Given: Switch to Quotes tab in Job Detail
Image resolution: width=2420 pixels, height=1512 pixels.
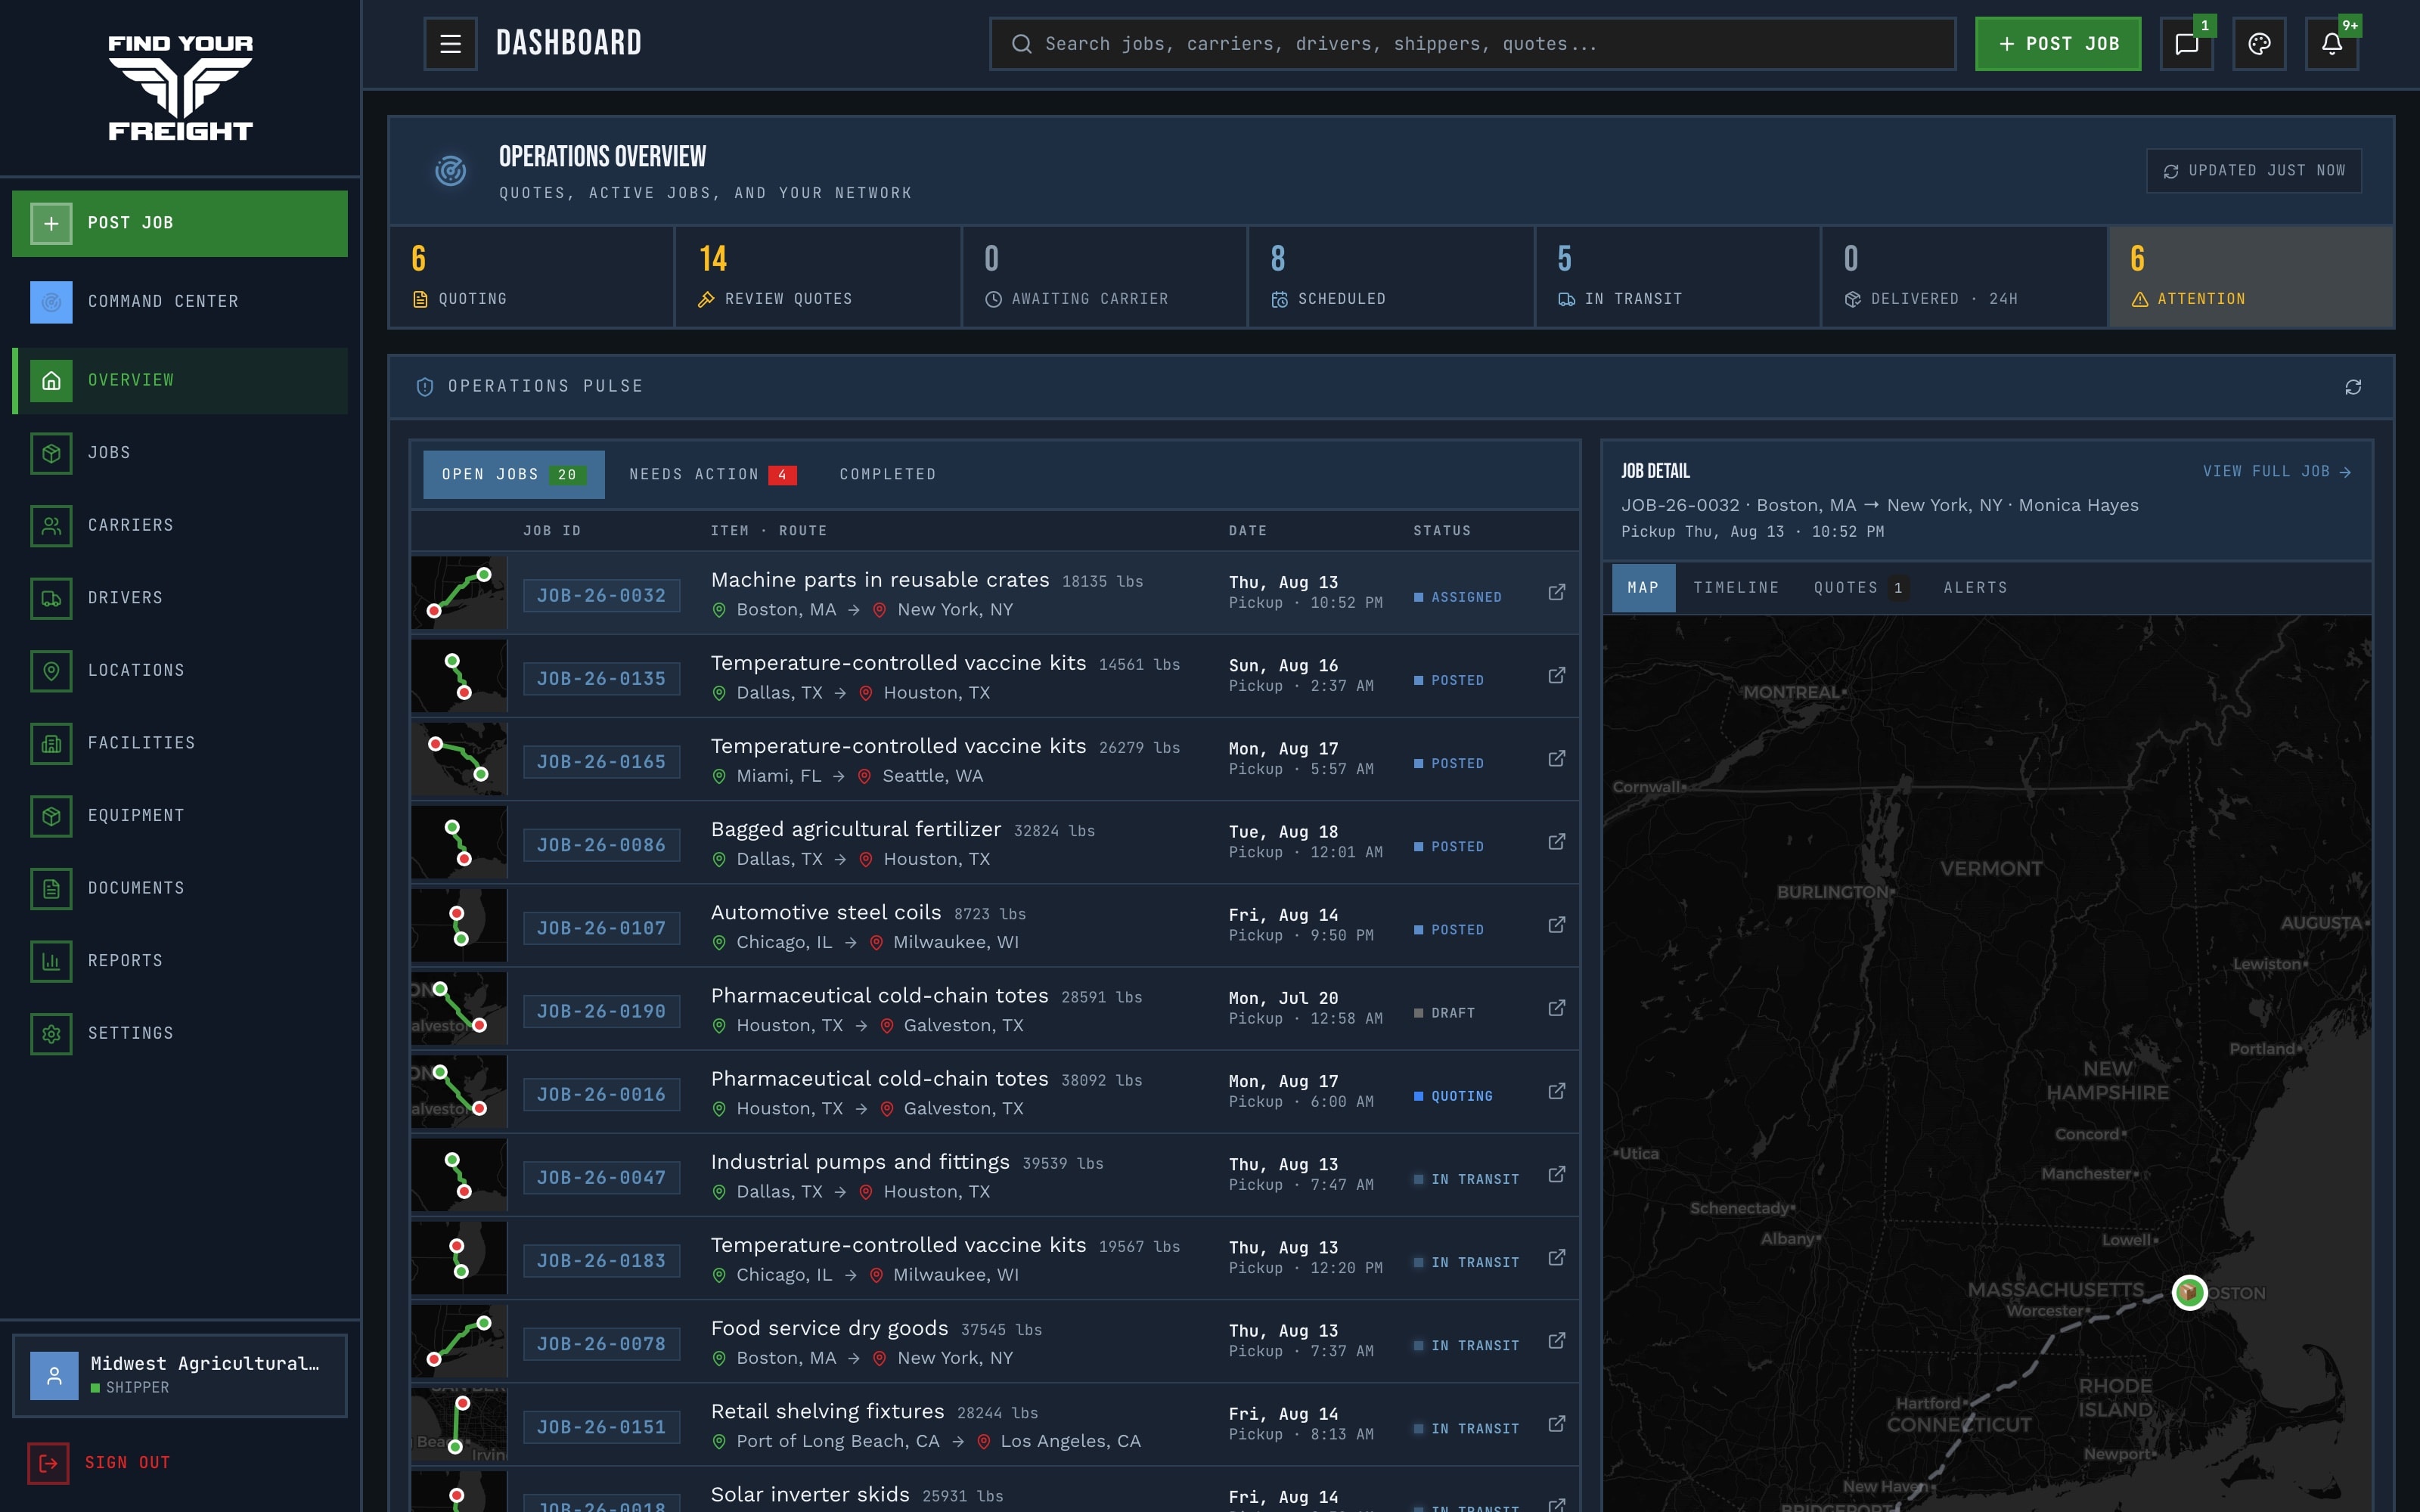Looking at the screenshot, I should tap(1860, 588).
